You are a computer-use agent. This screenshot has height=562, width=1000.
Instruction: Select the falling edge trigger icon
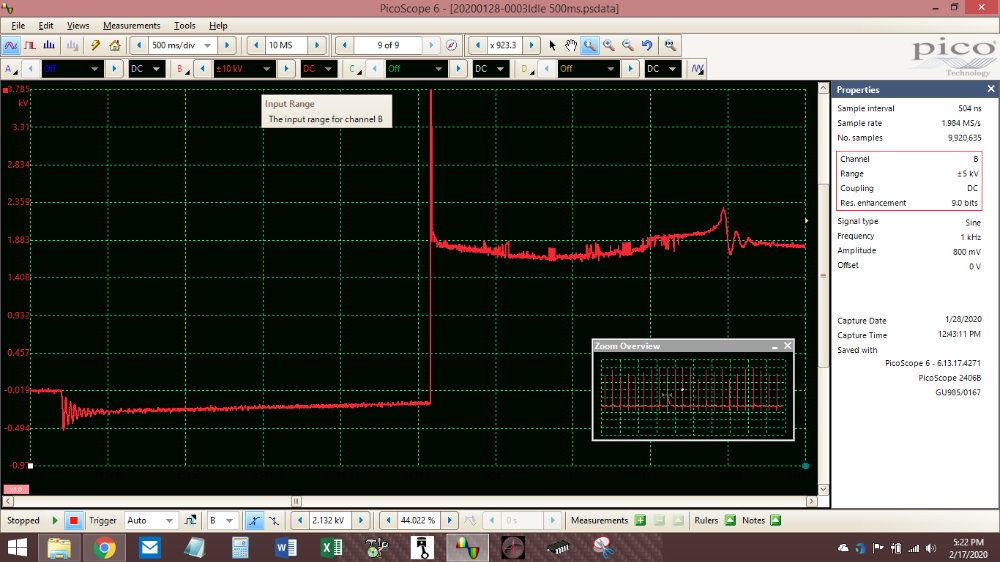tap(274, 521)
